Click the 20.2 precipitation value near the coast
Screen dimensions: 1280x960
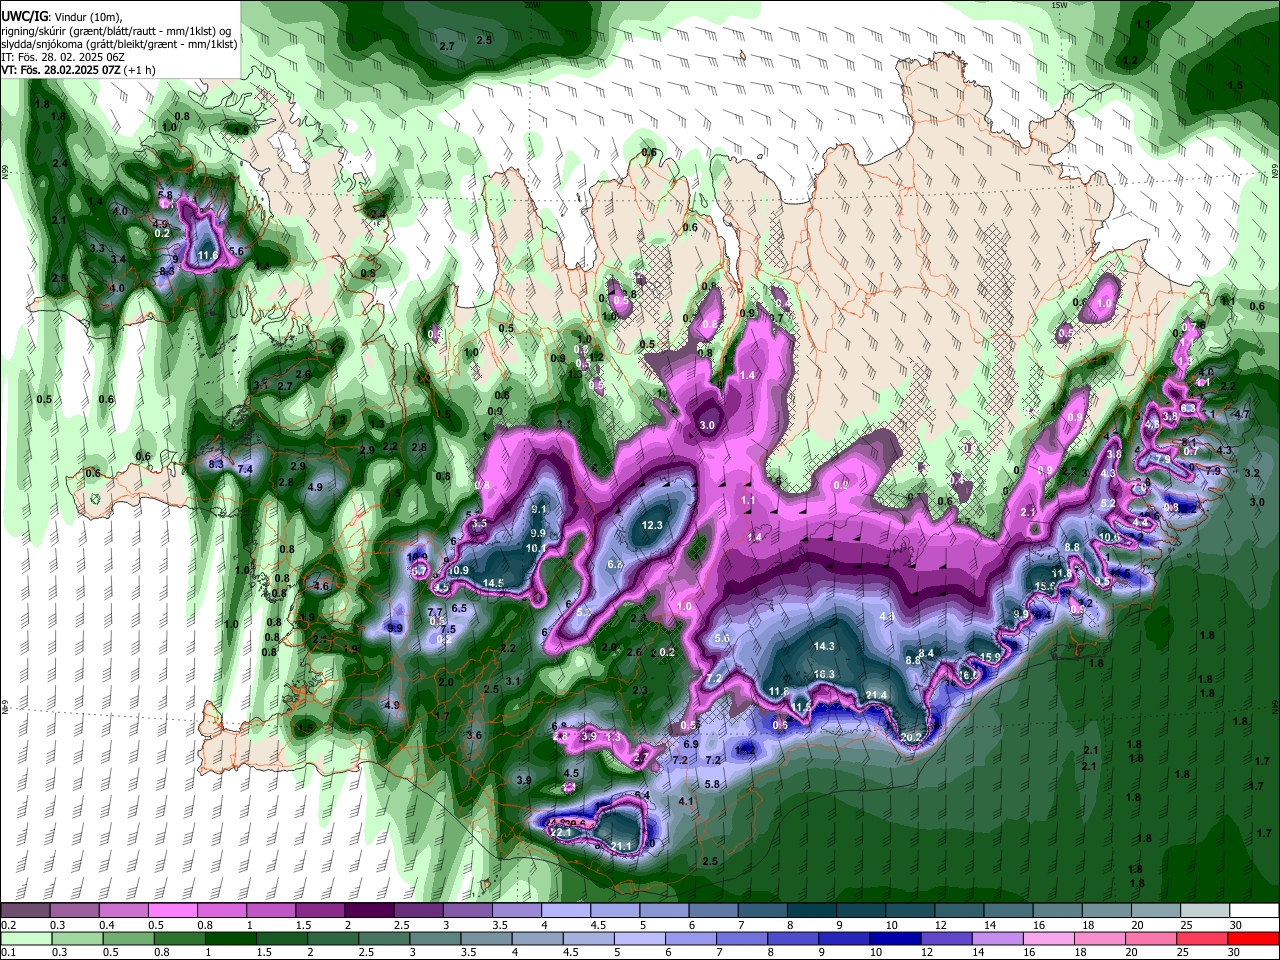911,737
